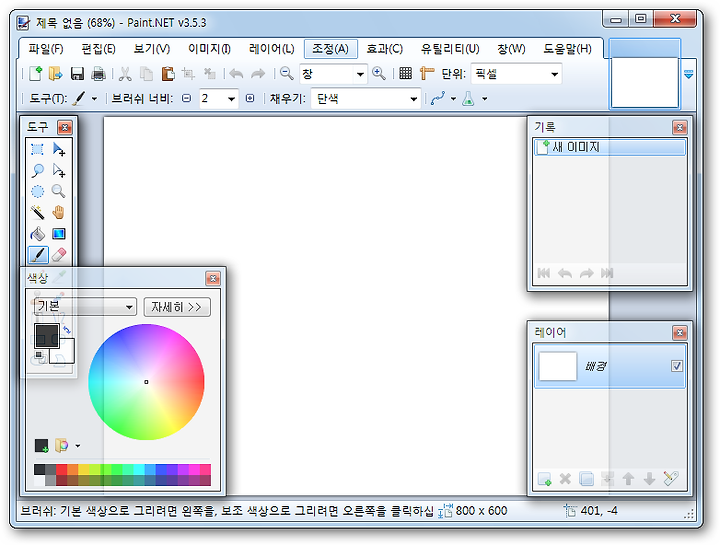Viewport: 720px width, 545px height.
Task: Select the Rectangle Select tool
Action: (37, 150)
